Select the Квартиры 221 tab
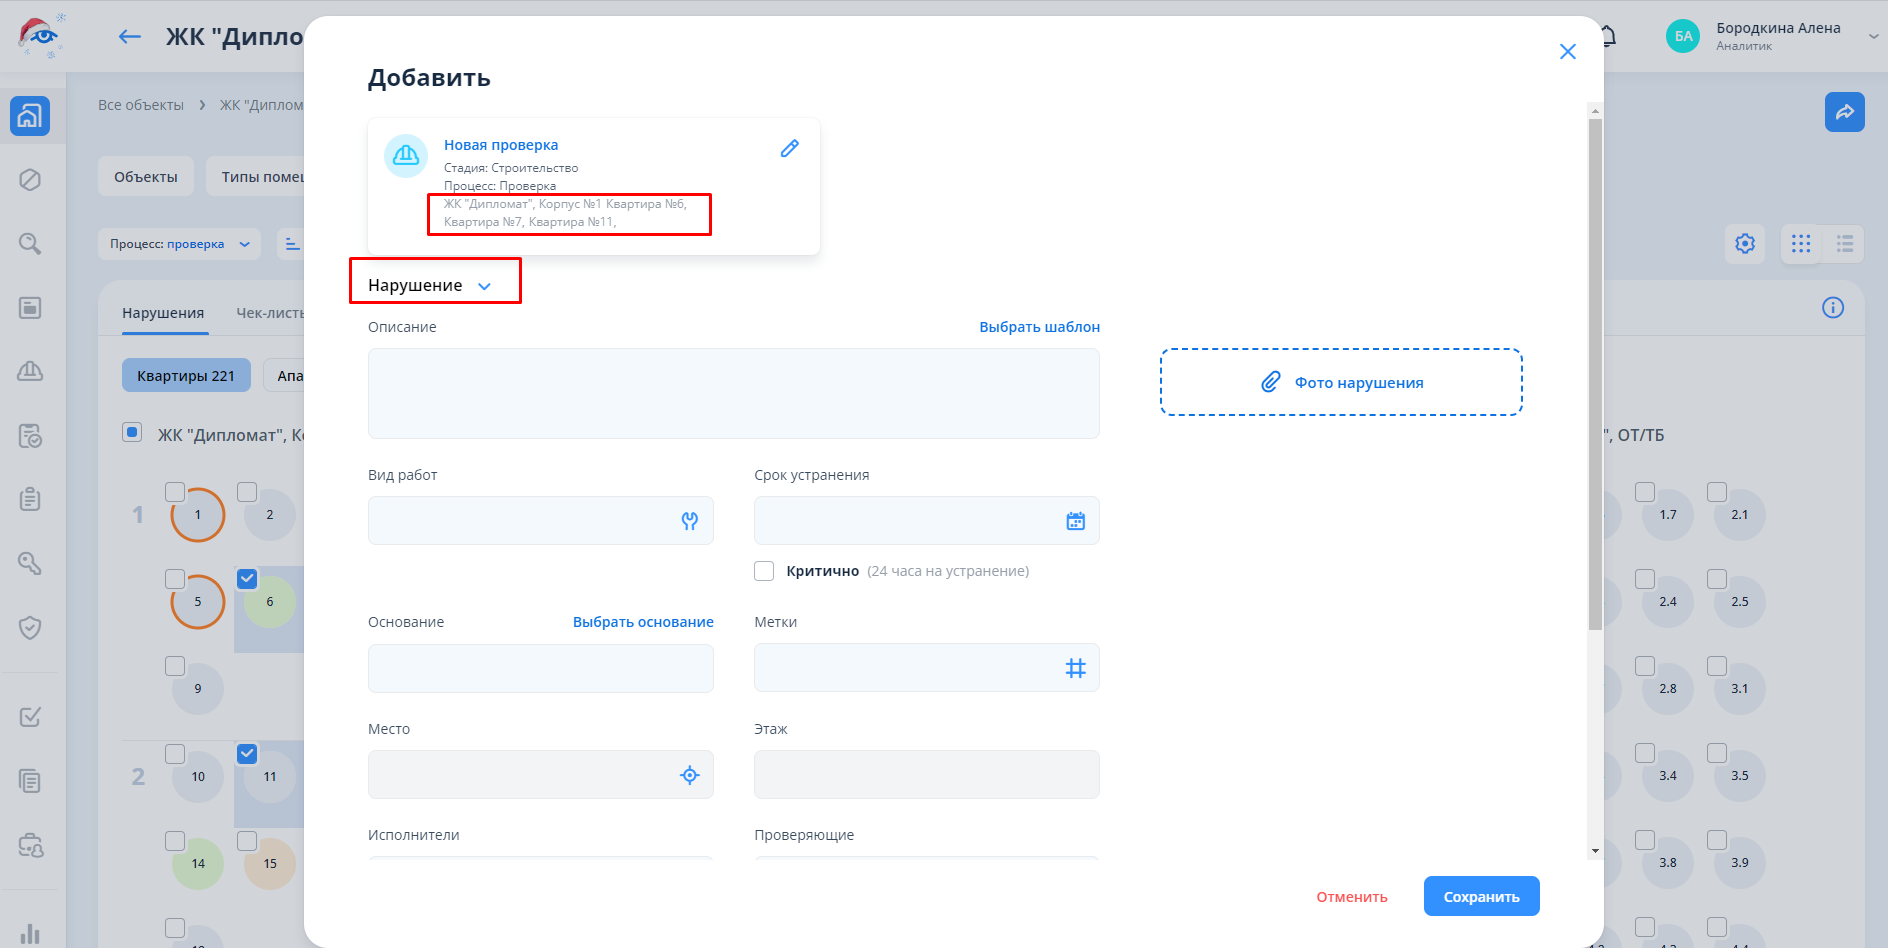This screenshot has height=948, width=1888. point(186,376)
